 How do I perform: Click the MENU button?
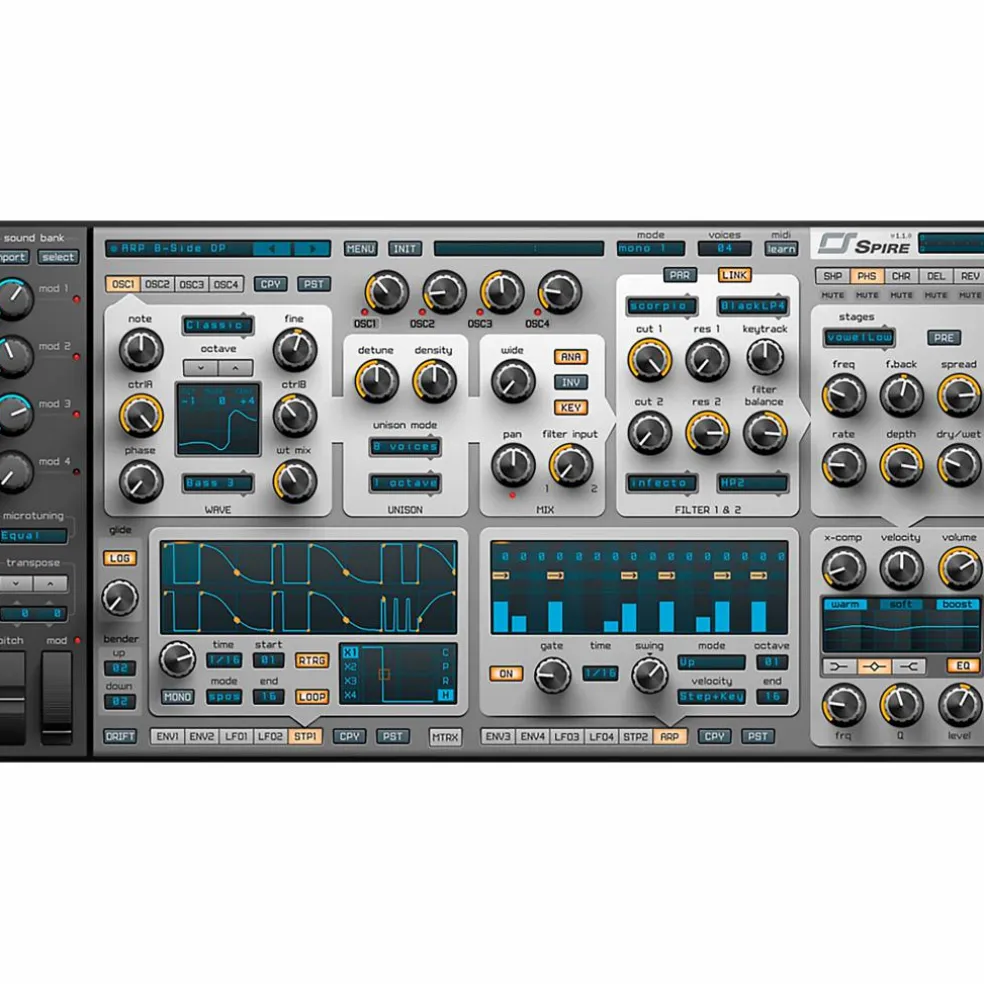click(x=360, y=249)
